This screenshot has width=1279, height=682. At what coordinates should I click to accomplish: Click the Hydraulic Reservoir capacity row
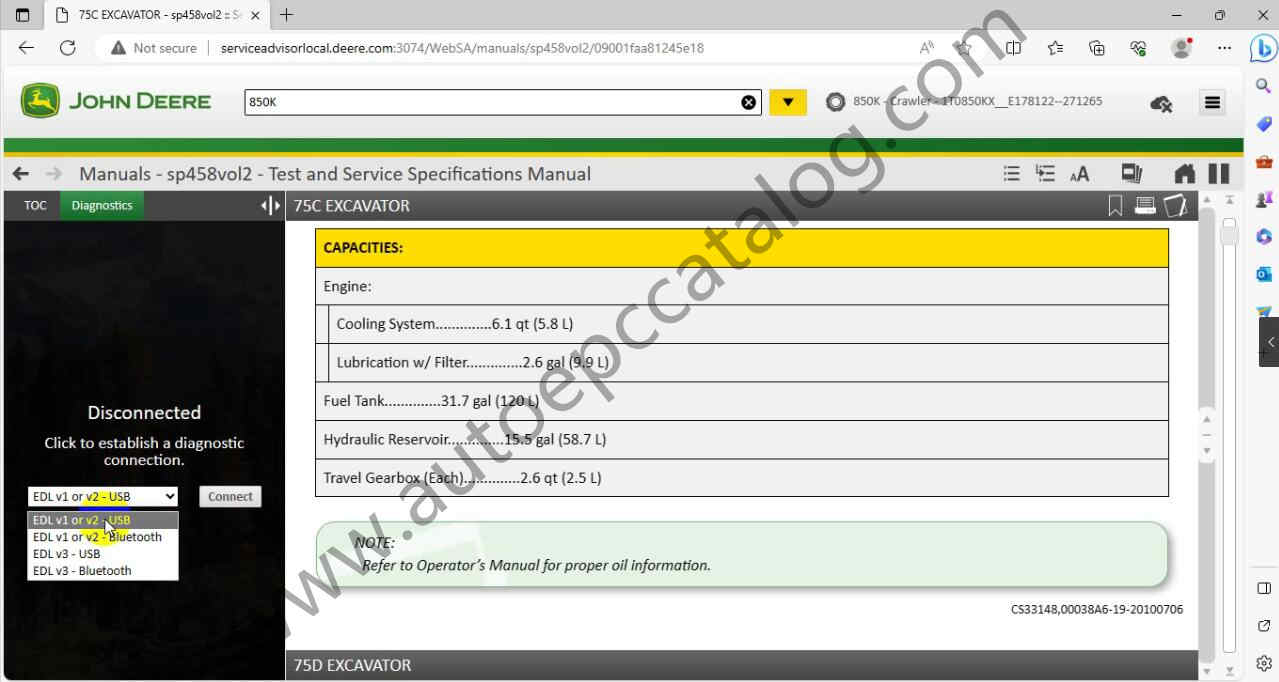(741, 440)
